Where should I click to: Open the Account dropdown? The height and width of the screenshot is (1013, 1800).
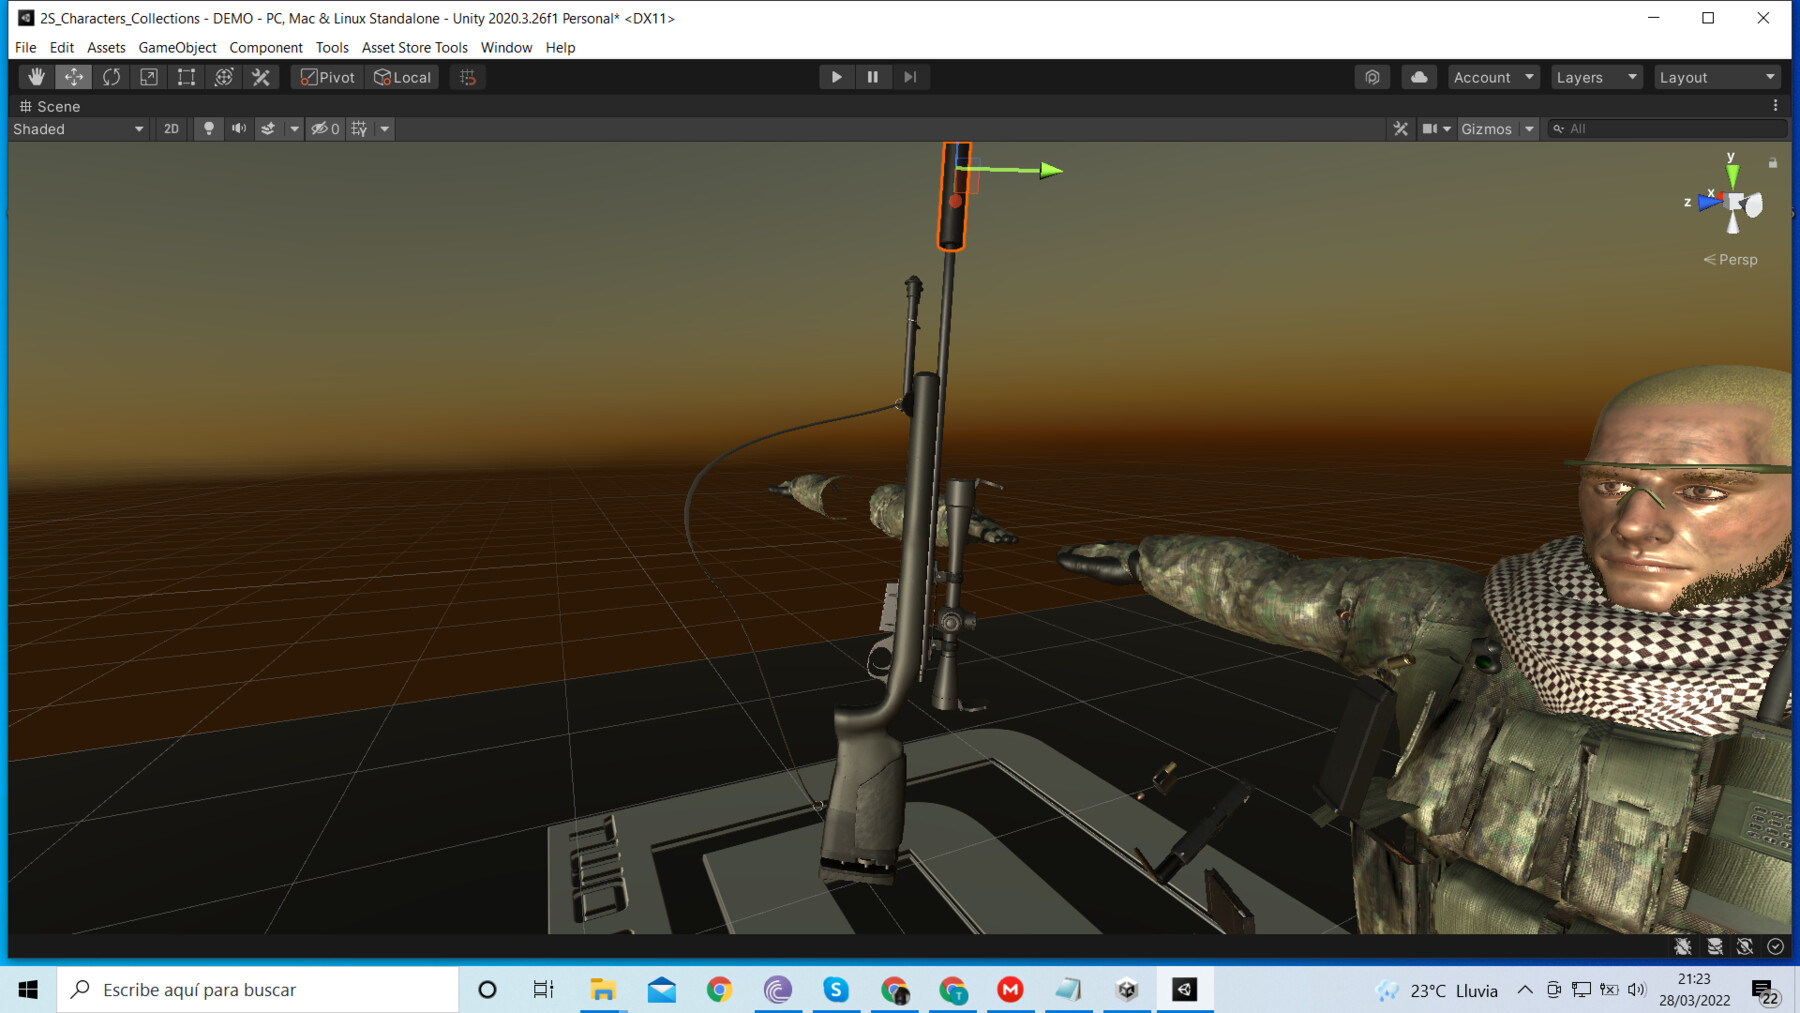click(x=1493, y=77)
